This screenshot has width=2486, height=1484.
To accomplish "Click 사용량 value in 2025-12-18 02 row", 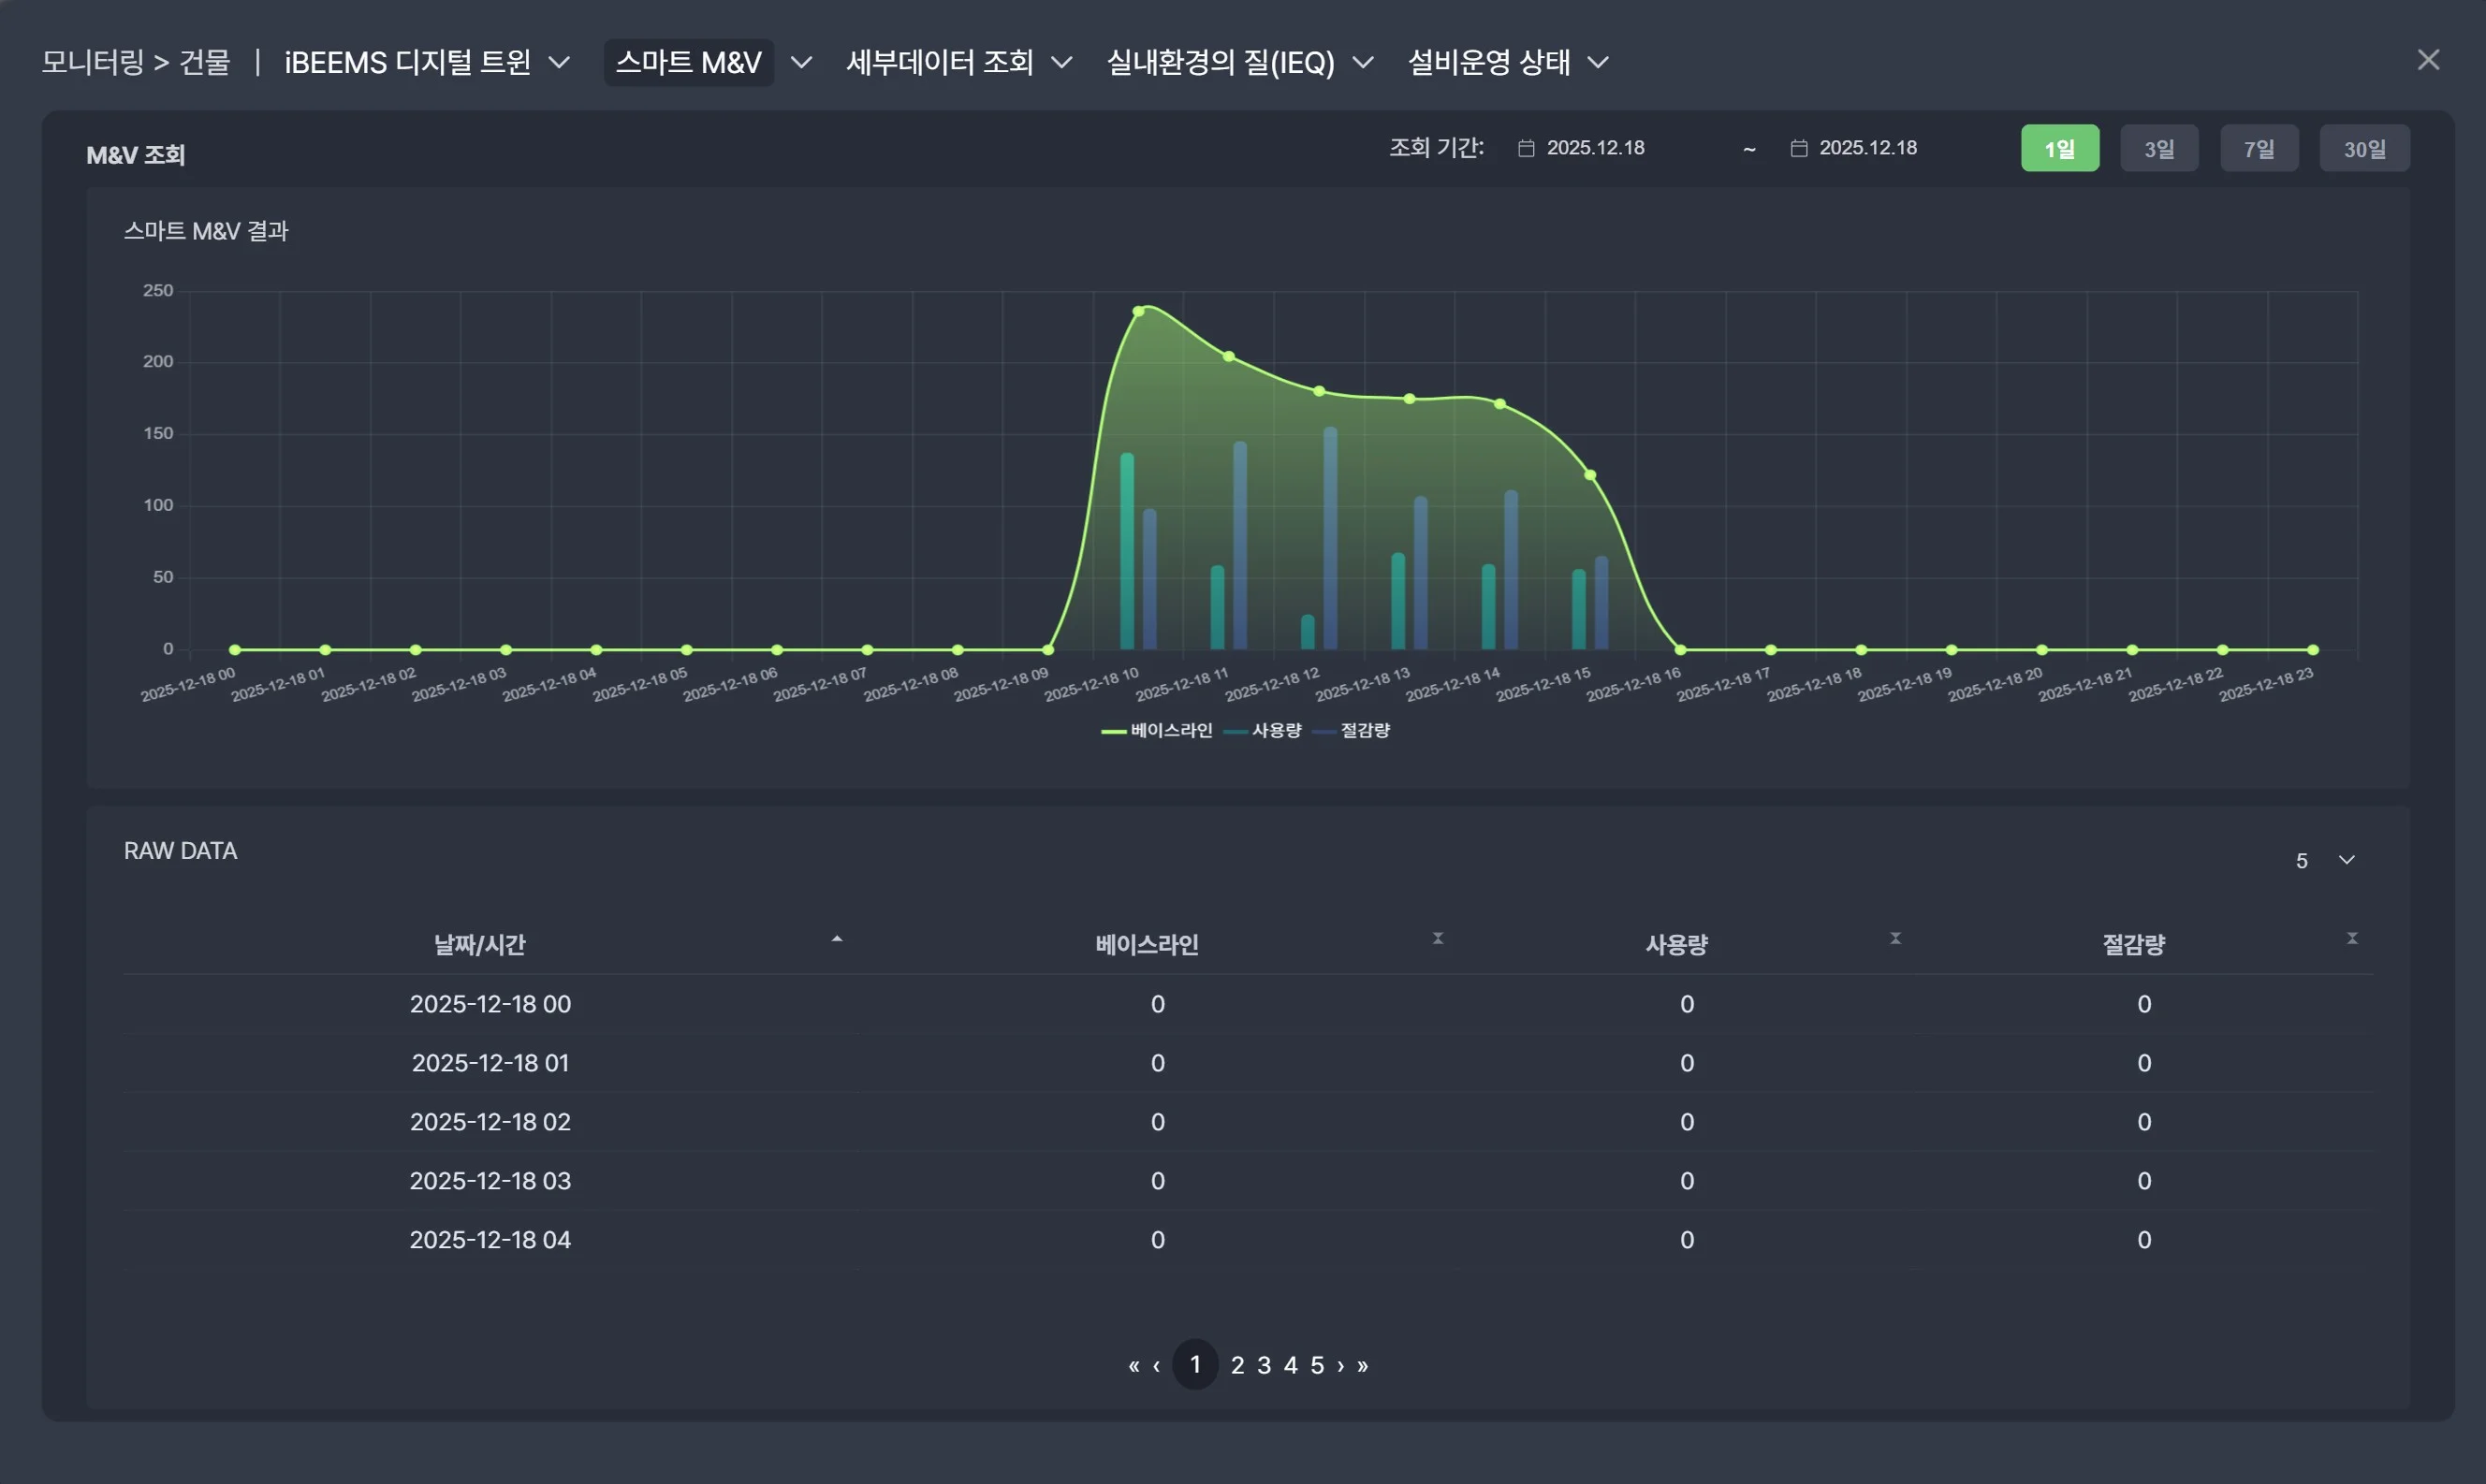I will point(1687,1122).
